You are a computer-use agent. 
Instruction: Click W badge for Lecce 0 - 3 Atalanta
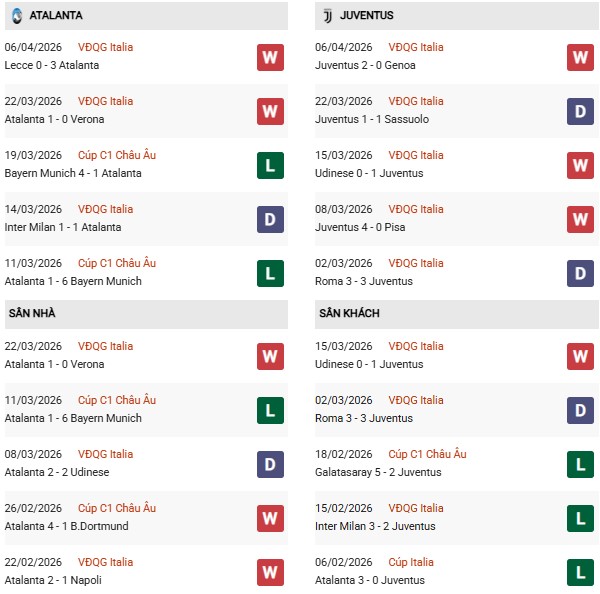pos(270,57)
